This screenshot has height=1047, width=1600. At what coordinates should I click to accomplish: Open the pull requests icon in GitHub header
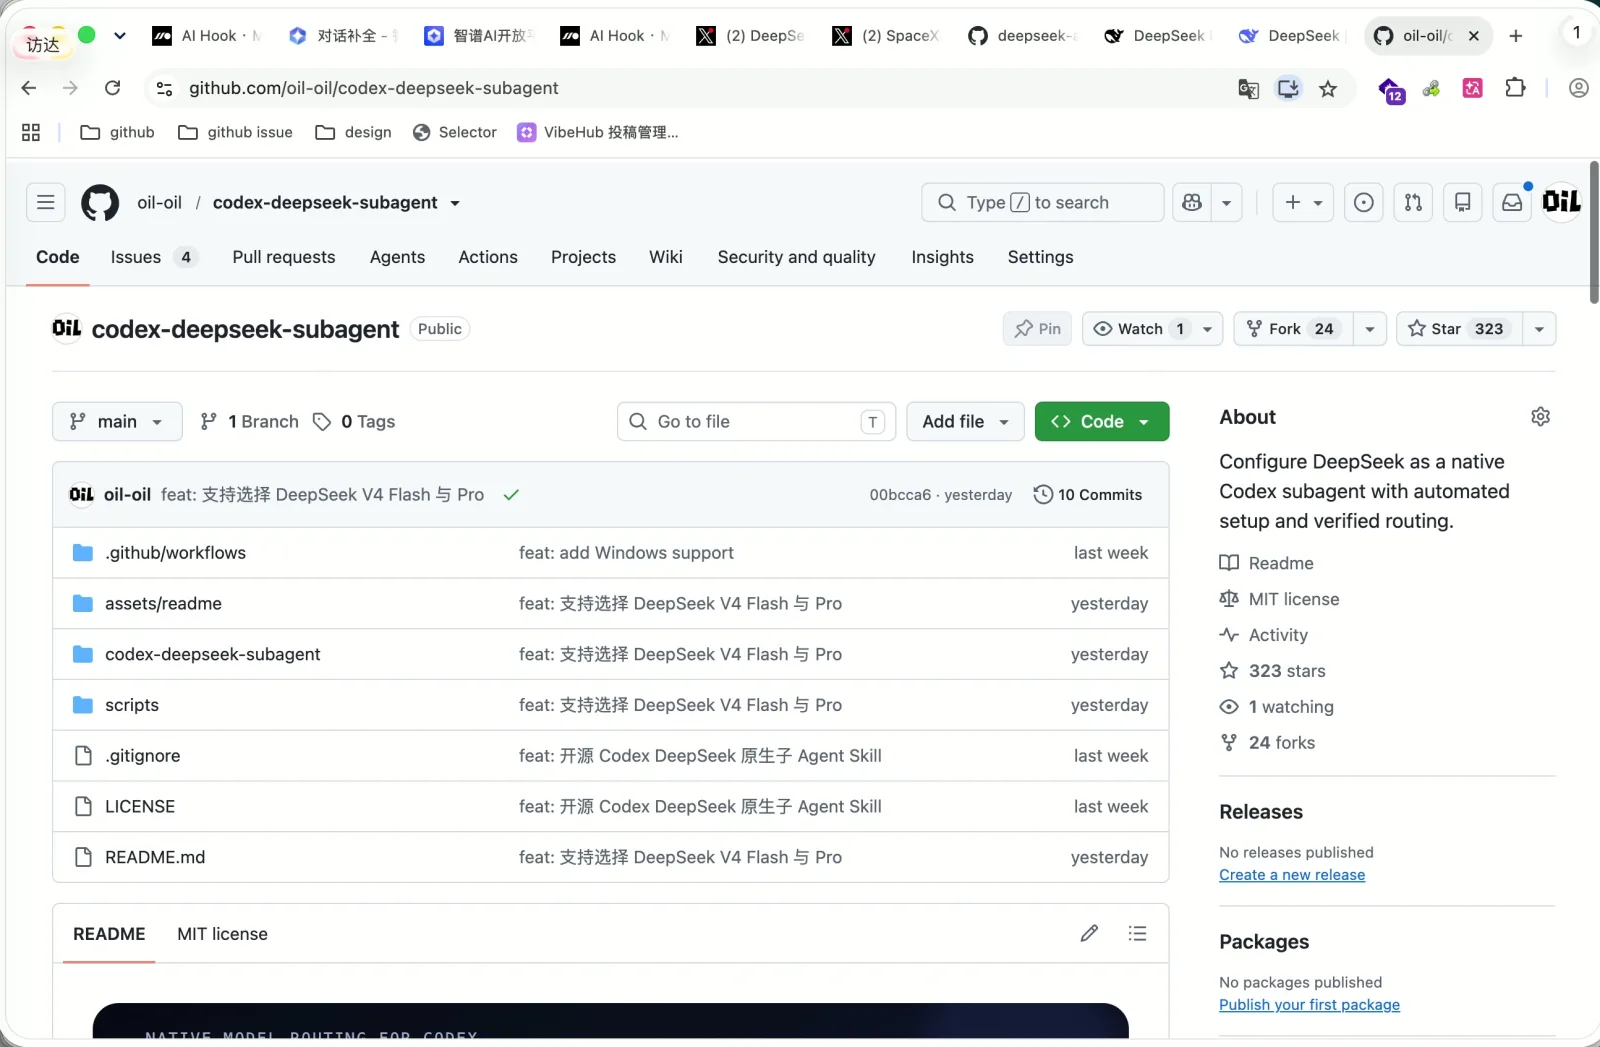[1413, 203]
